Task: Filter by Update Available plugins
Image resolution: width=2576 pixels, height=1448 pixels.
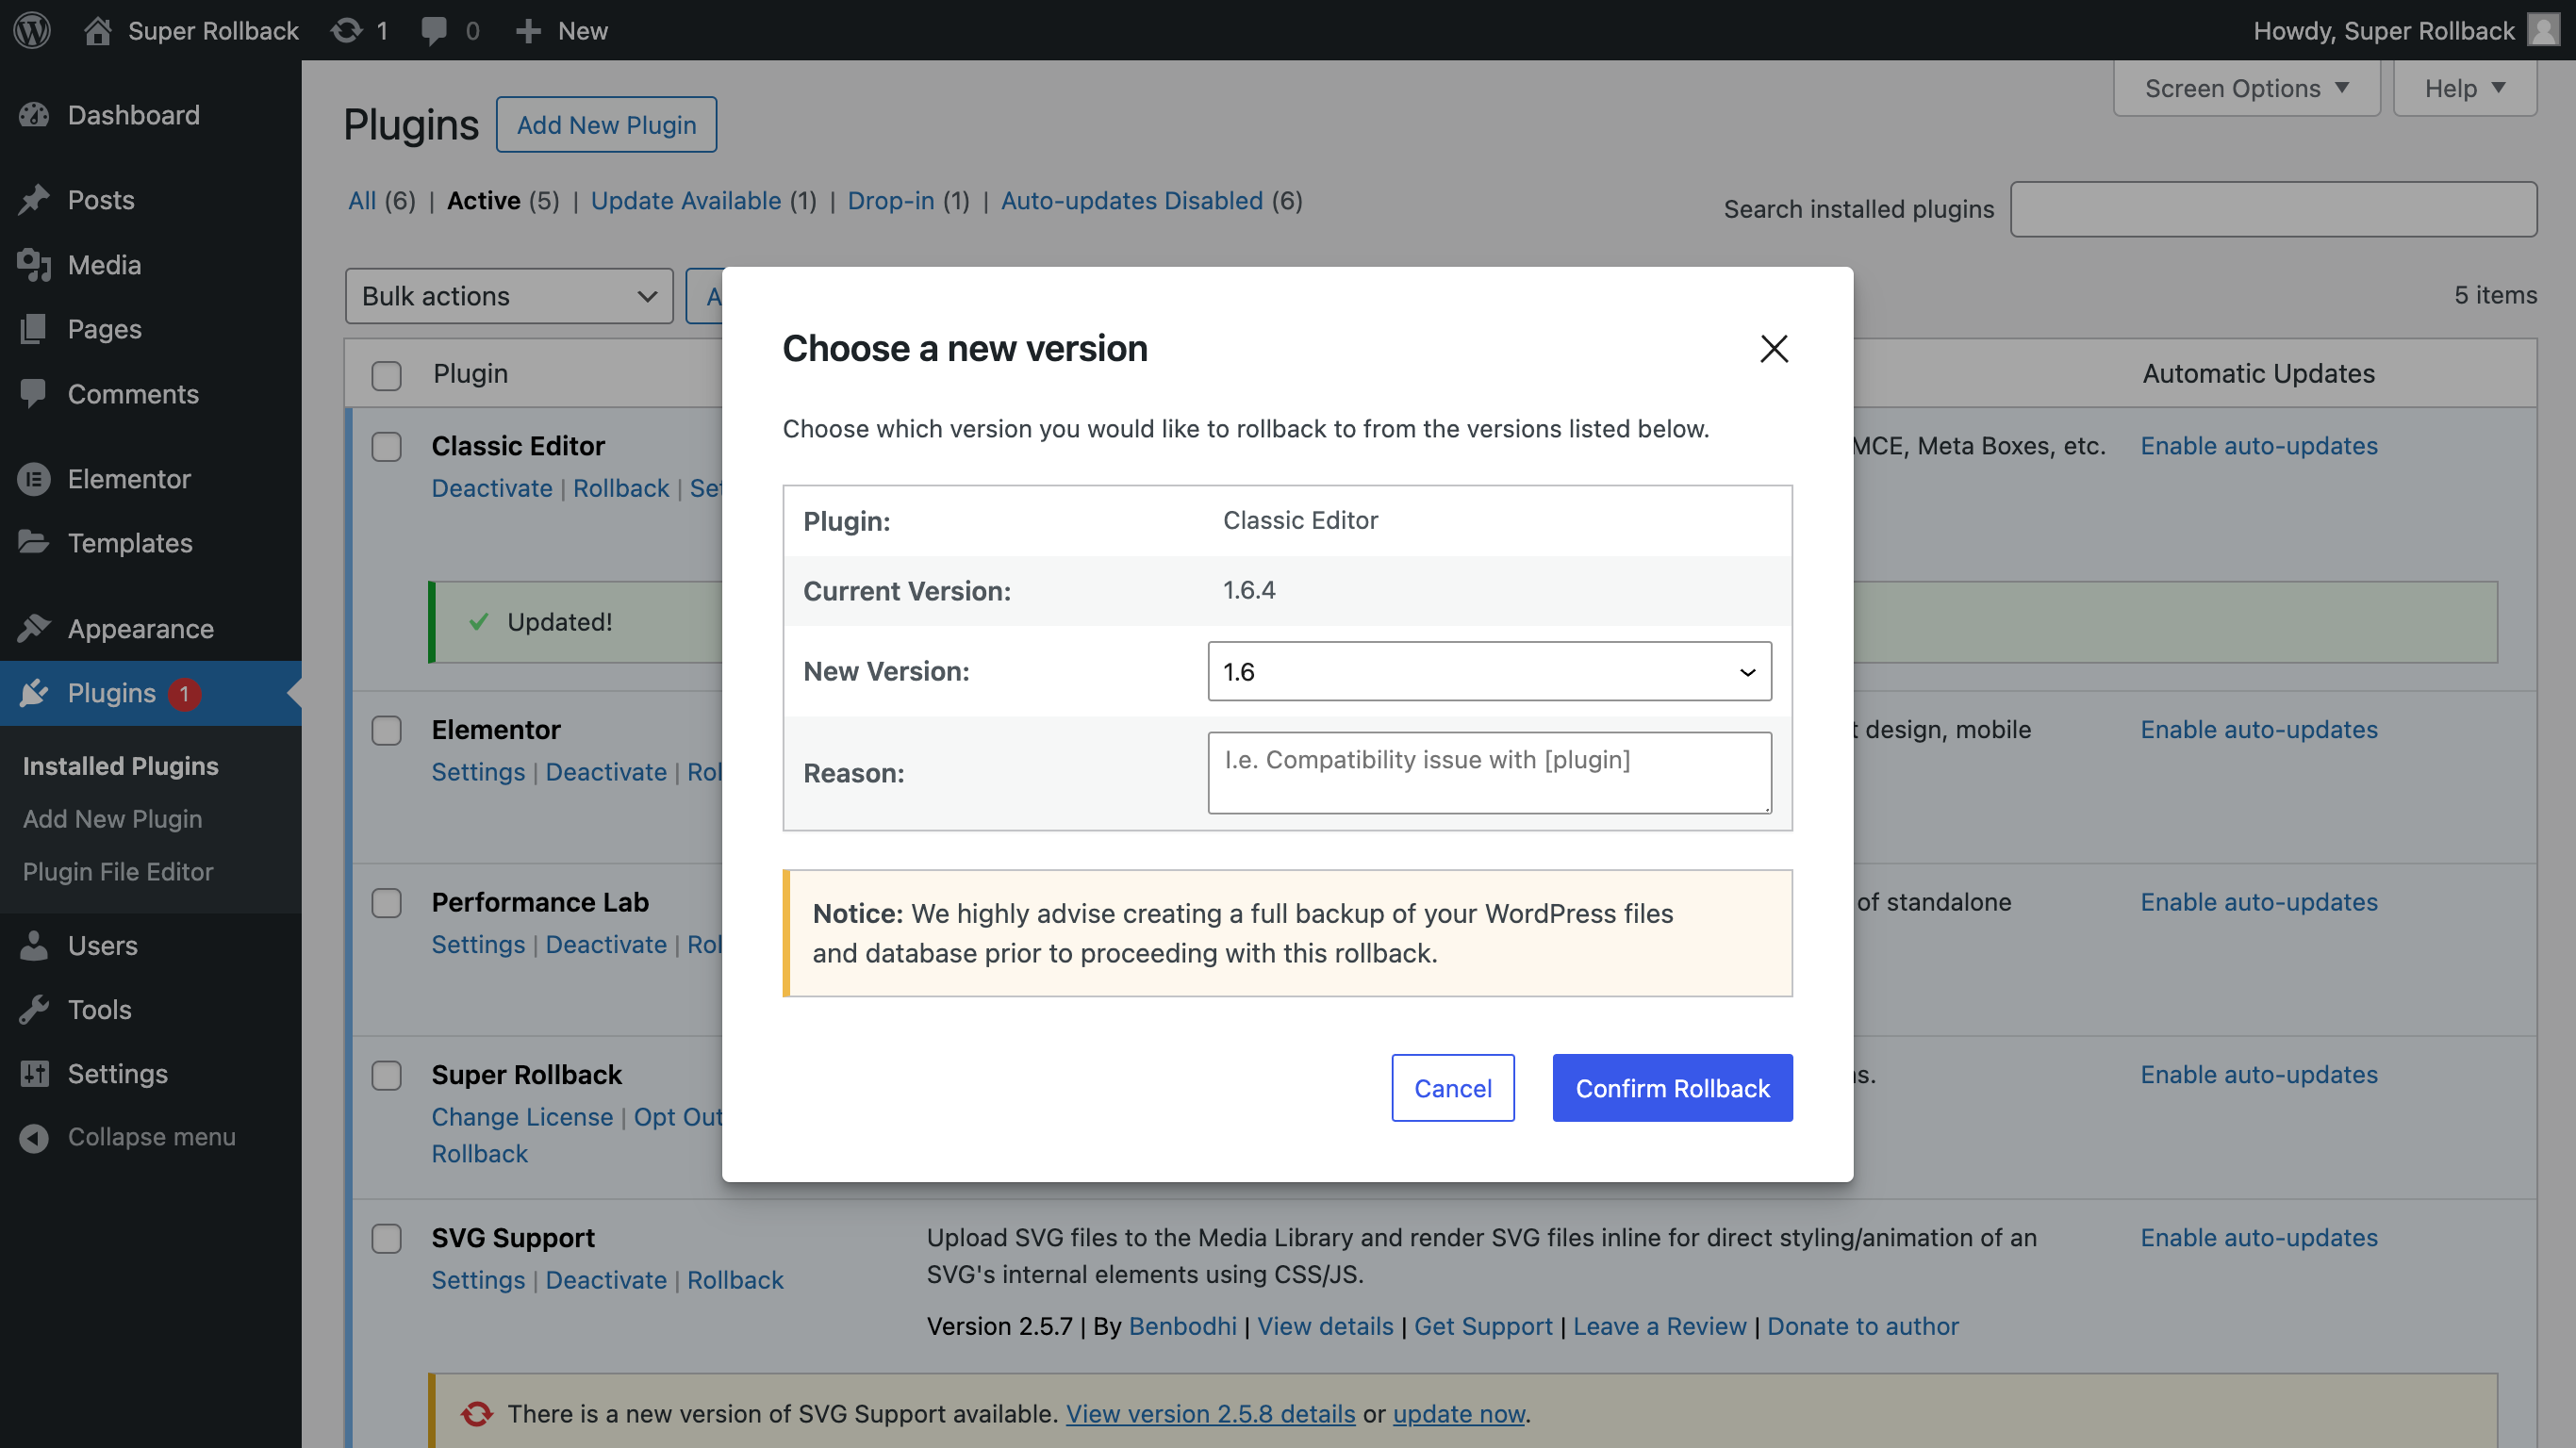Action: [686, 201]
